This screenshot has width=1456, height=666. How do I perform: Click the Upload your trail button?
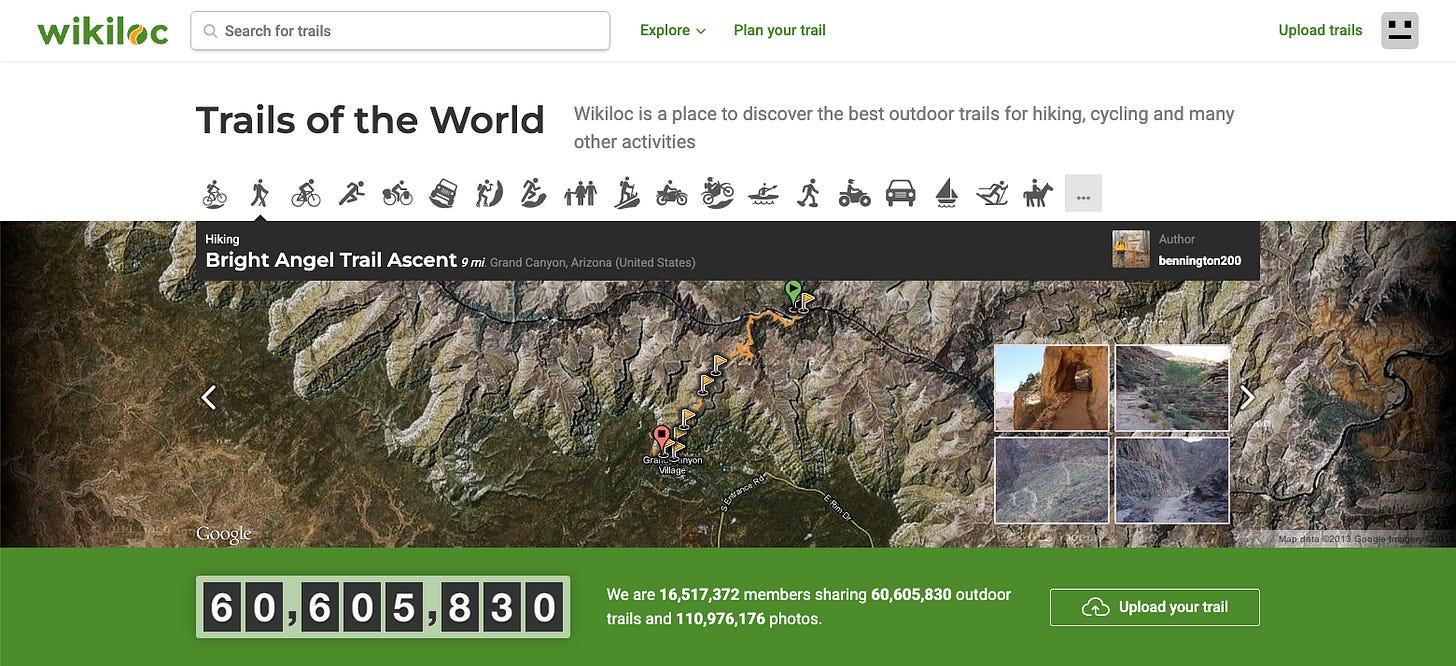1155,607
